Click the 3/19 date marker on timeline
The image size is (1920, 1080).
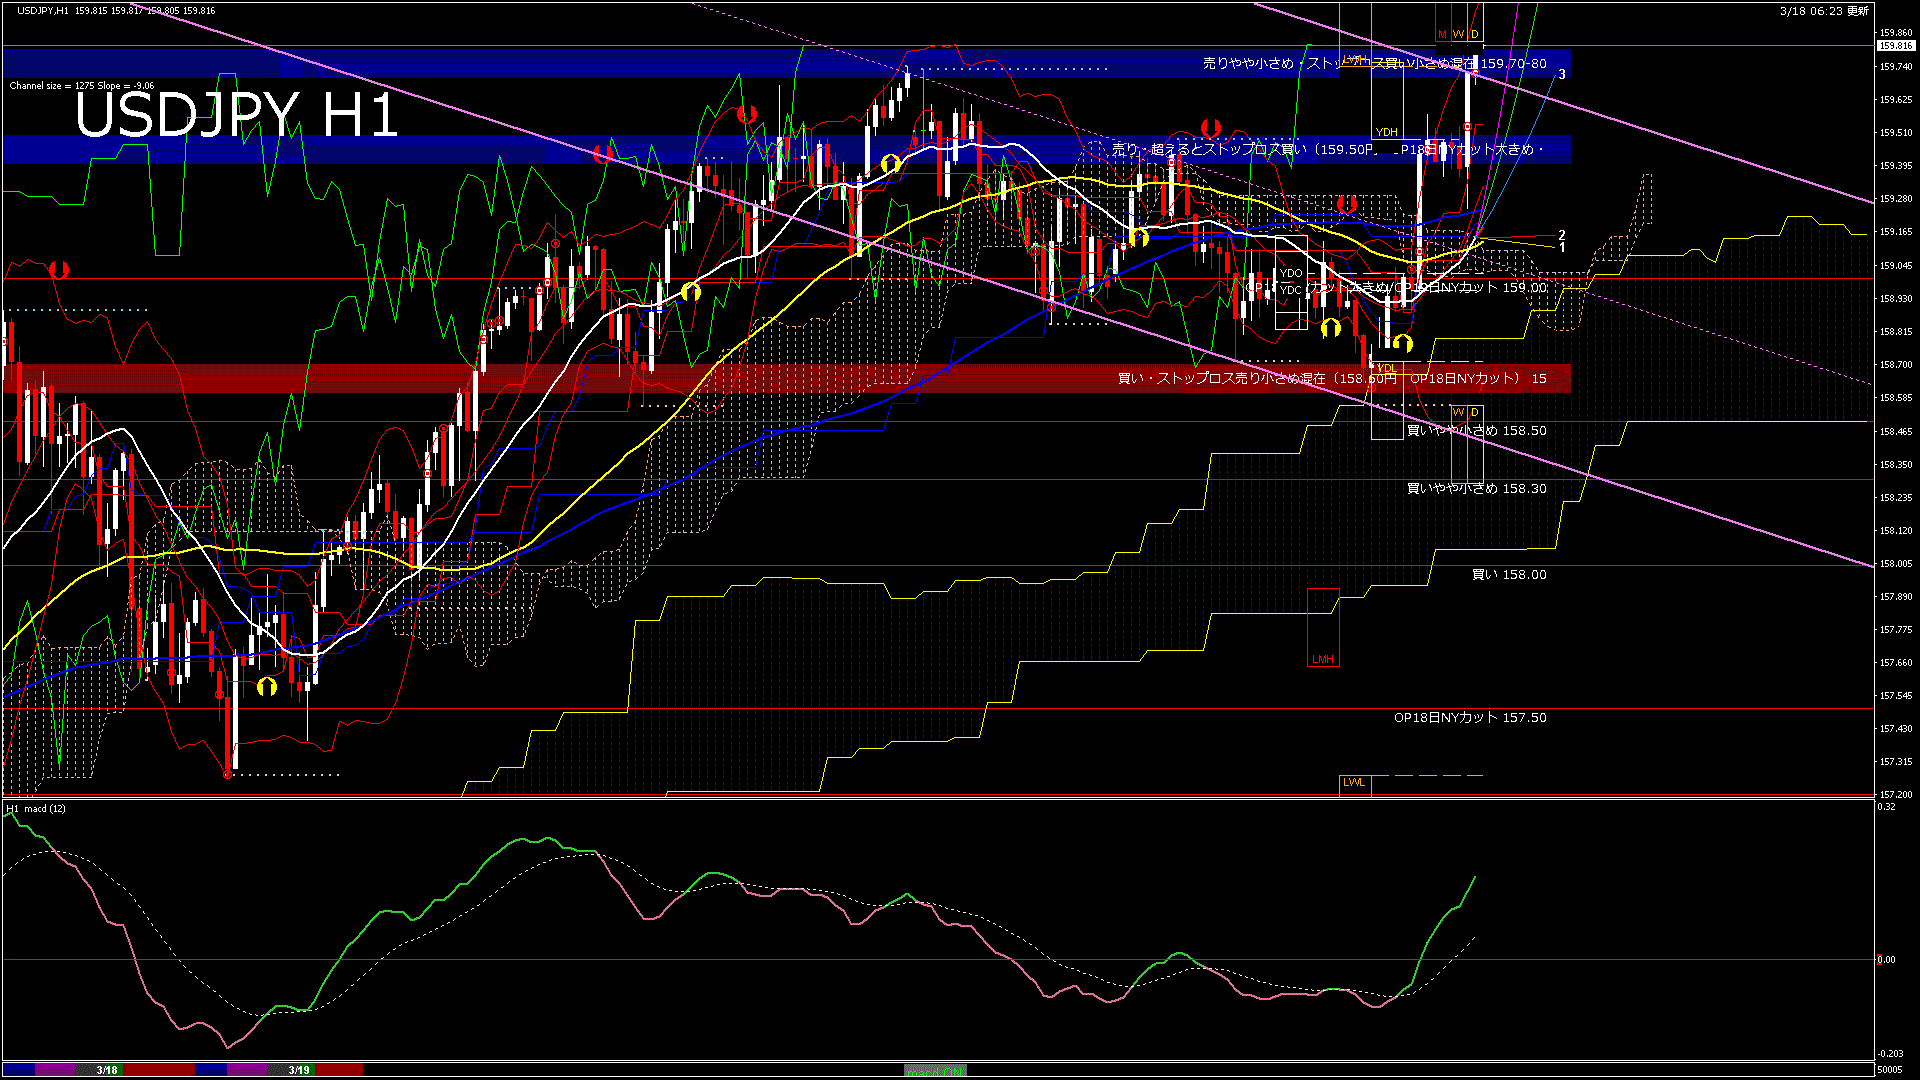299,1070
